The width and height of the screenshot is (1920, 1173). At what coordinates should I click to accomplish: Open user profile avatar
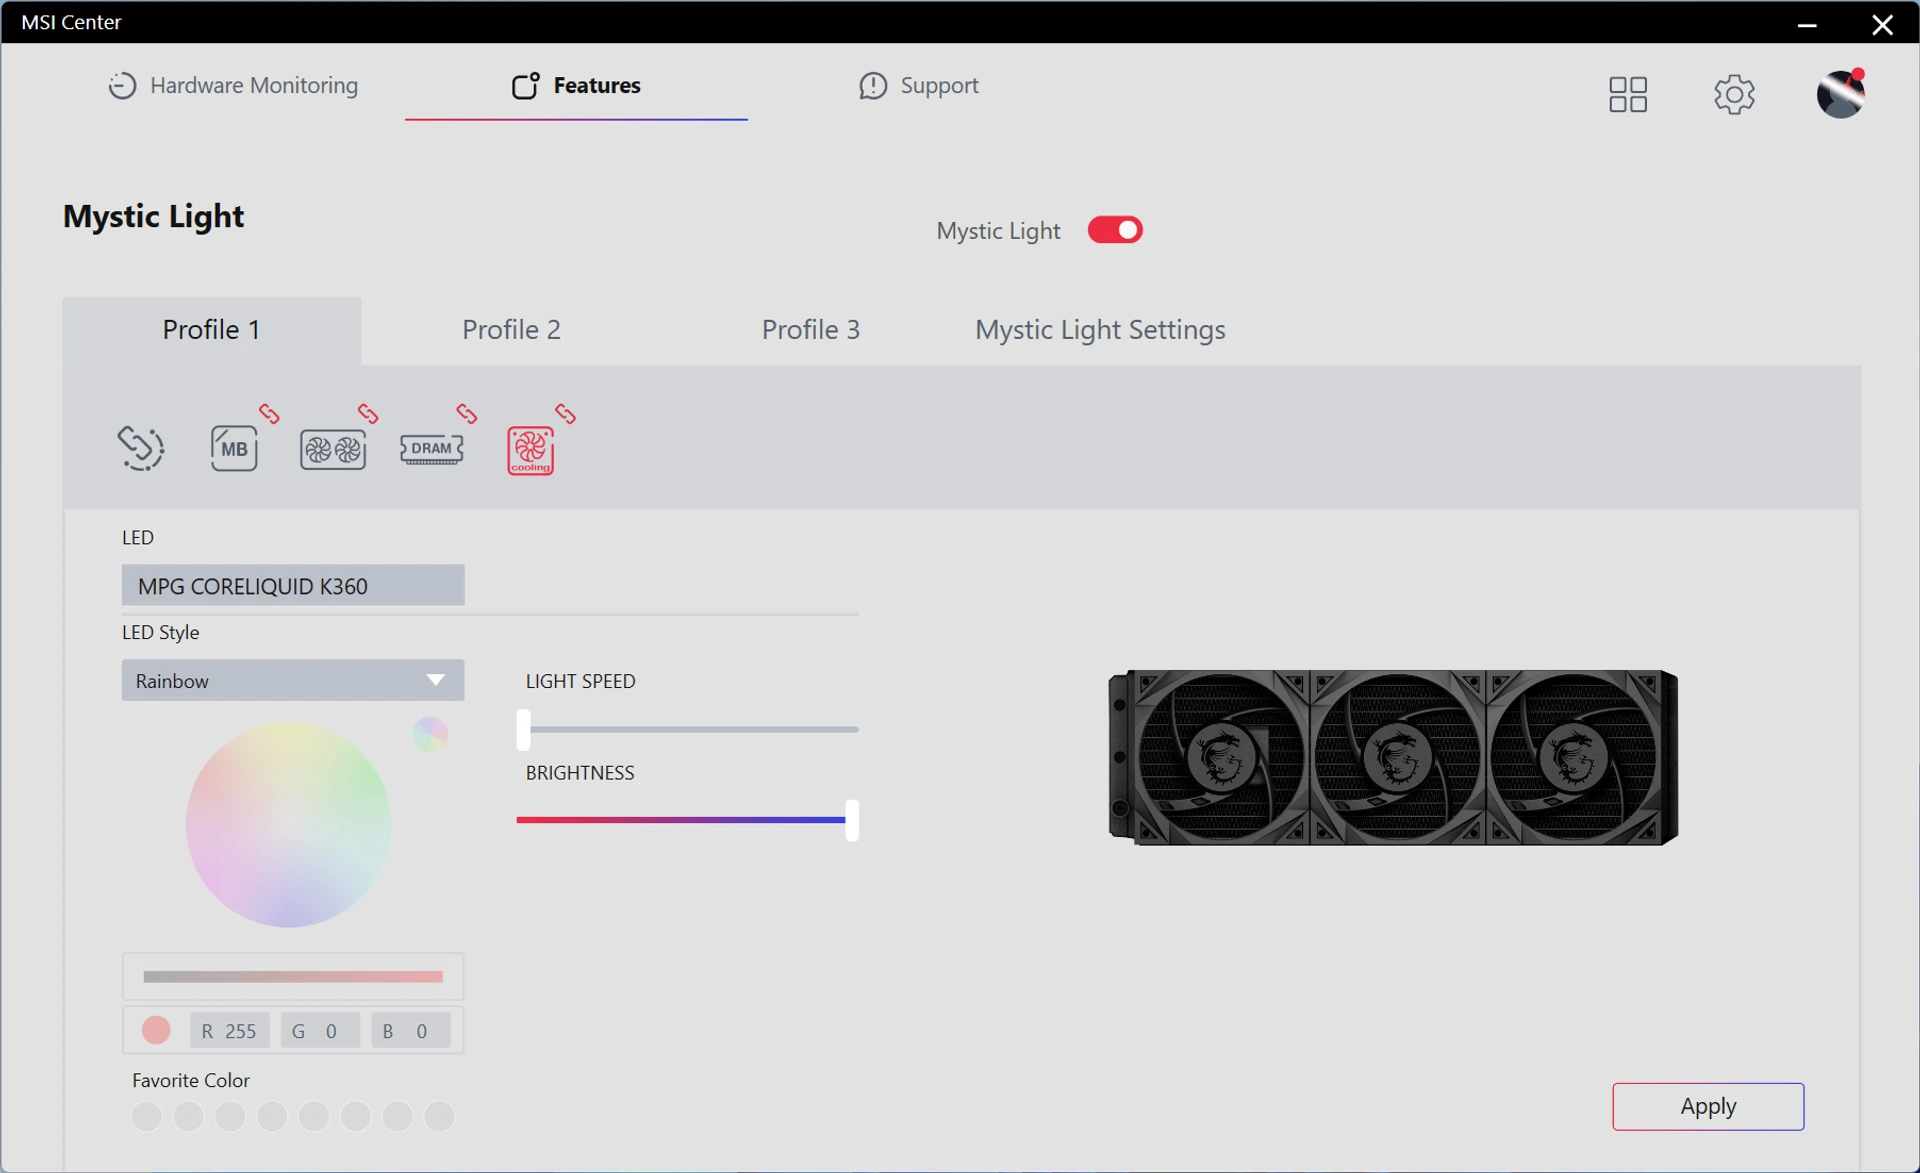pyautogui.click(x=1840, y=94)
